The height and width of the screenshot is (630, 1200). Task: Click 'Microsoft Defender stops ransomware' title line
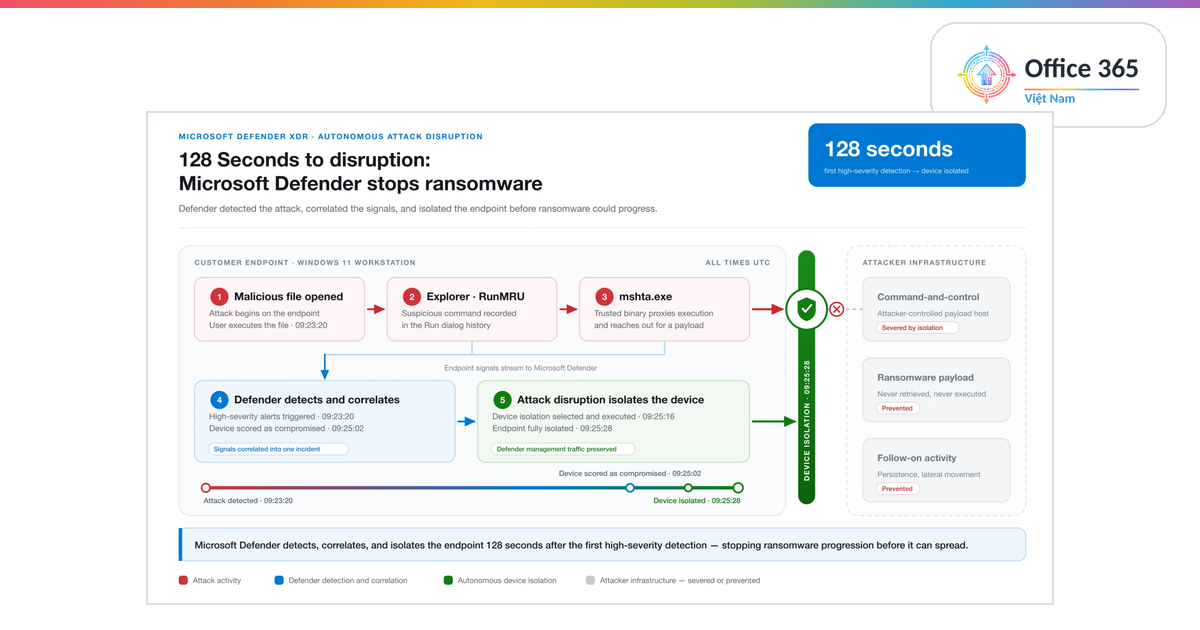point(360,184)
